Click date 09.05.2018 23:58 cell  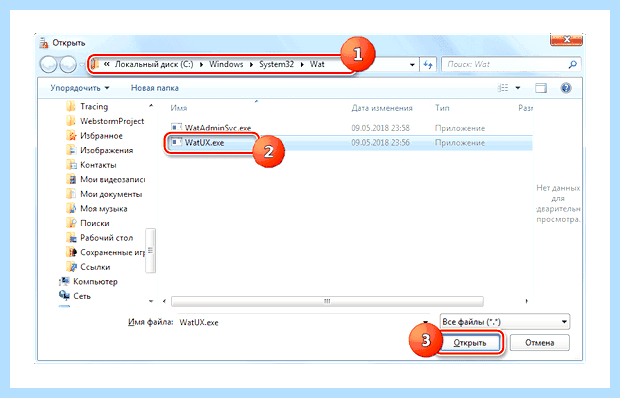tap(380, 128)
